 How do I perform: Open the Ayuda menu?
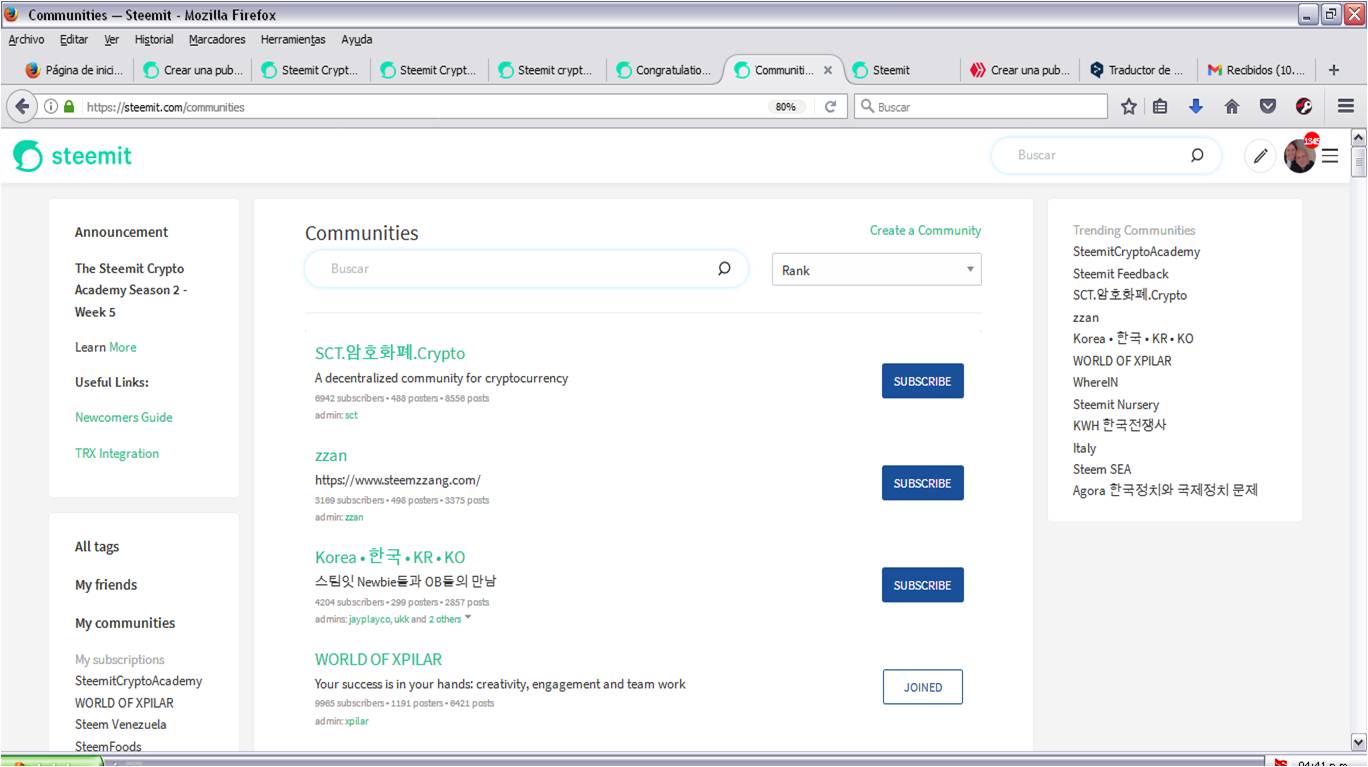coord(357,40)
